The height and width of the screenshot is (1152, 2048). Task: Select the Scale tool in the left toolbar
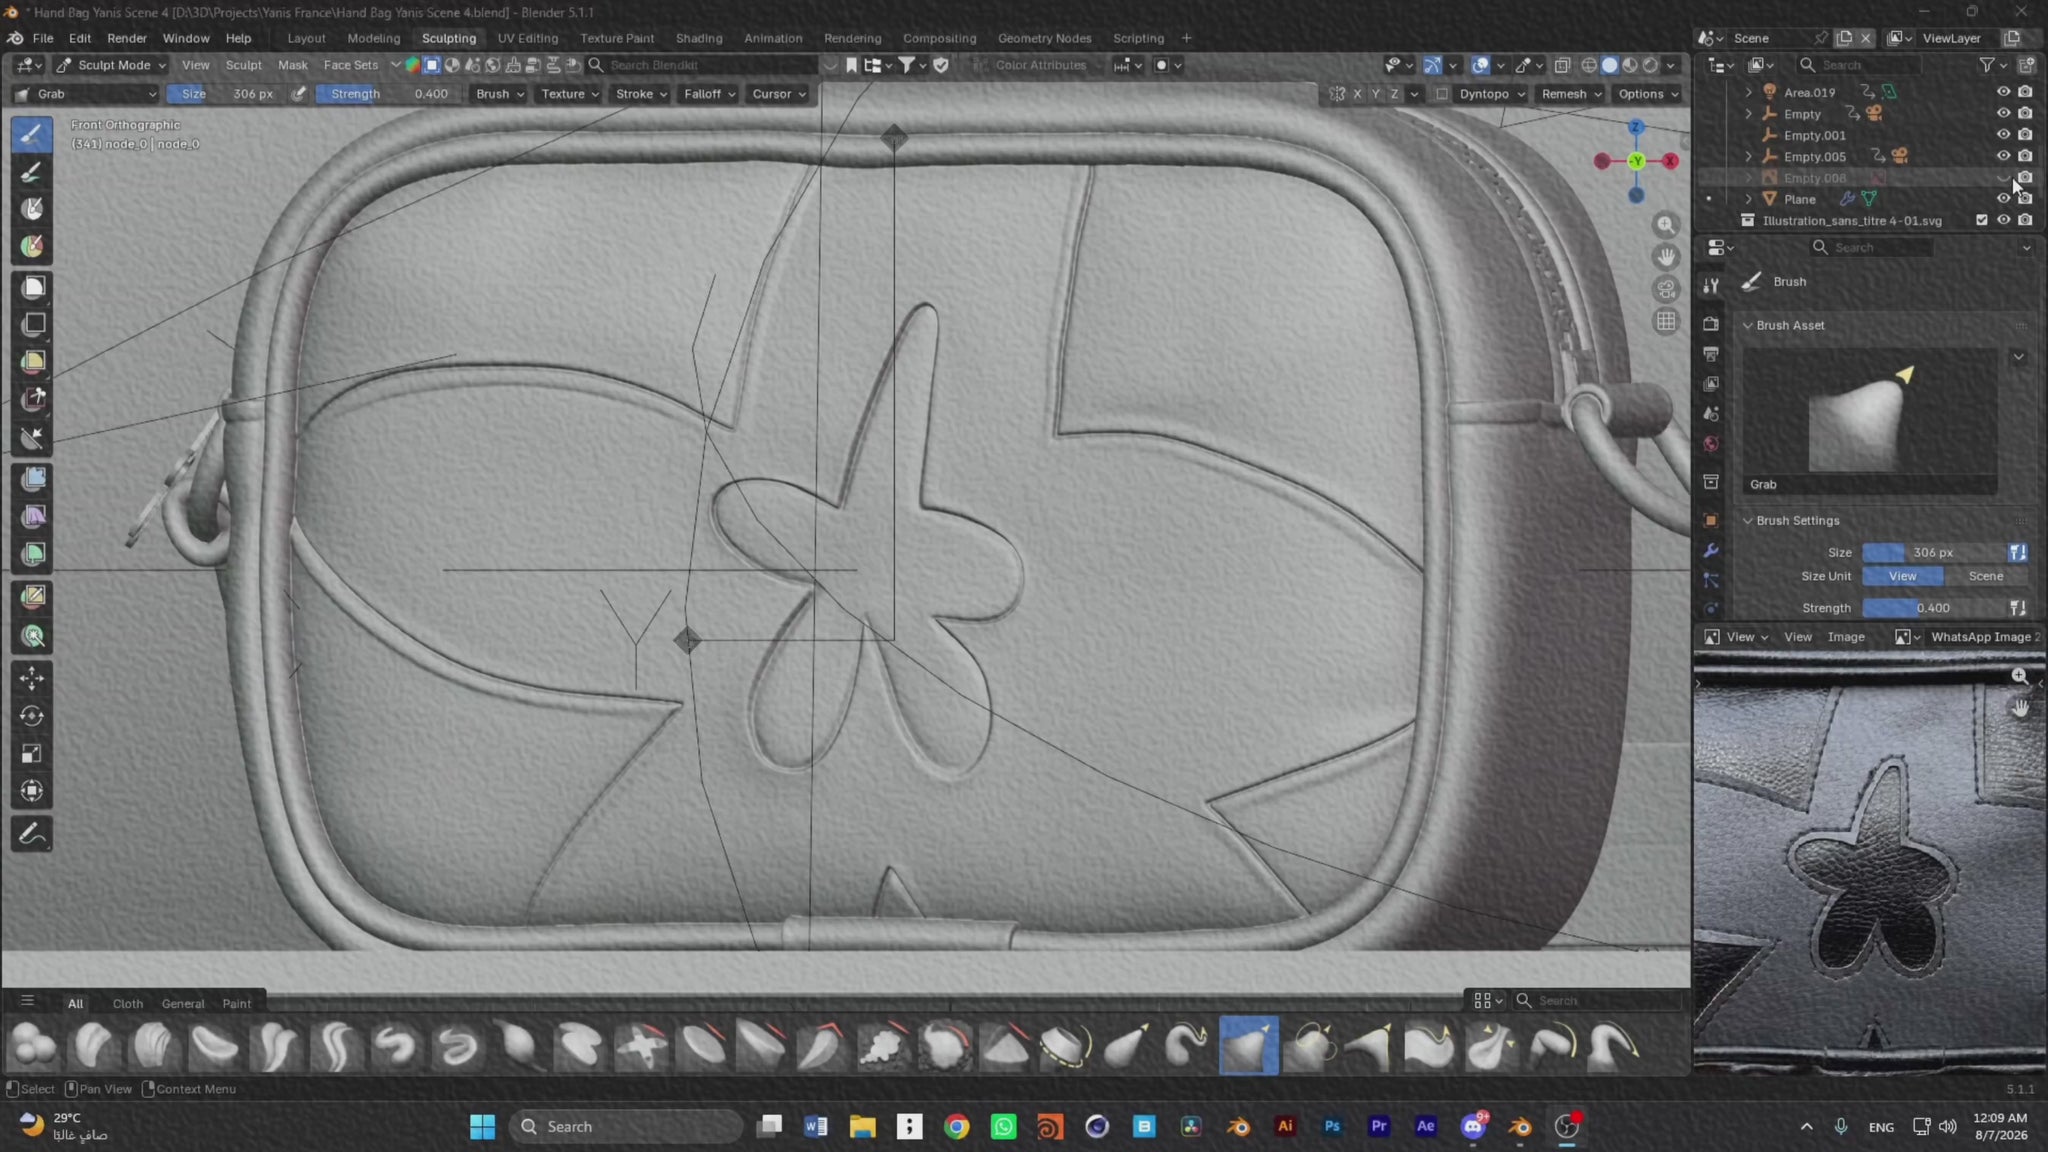(32, 754)
